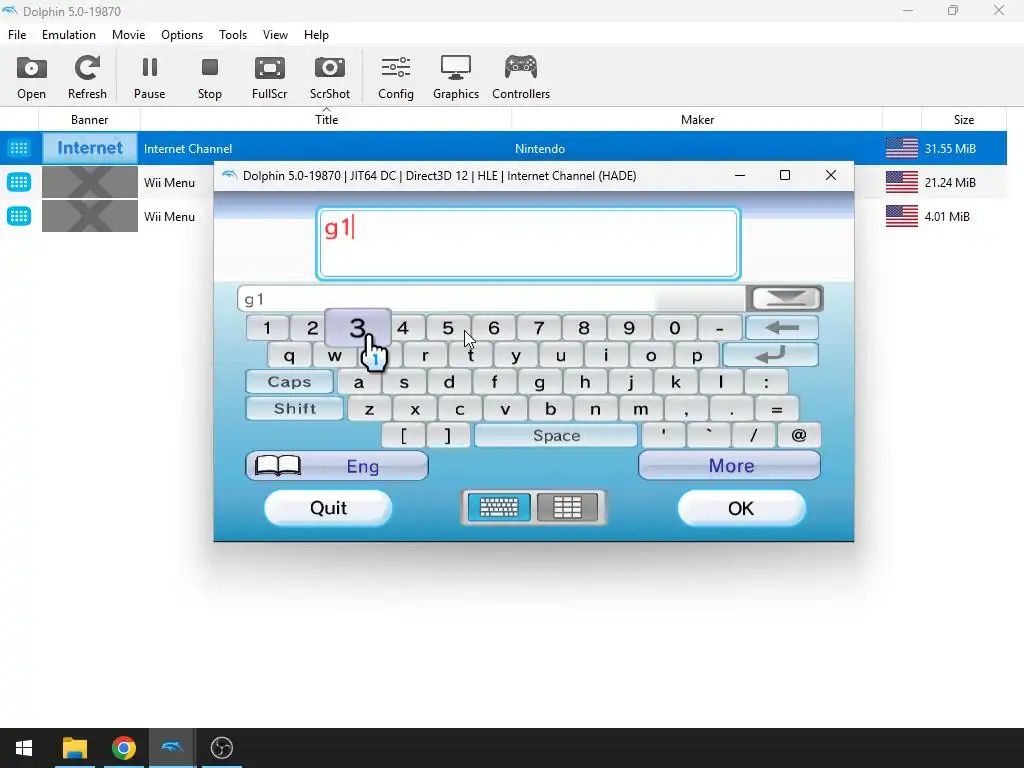Pause emulation with the Pause icon
Image resolution: width=1024 pixels, height=768 pixels.
click(x=150, y=78)
